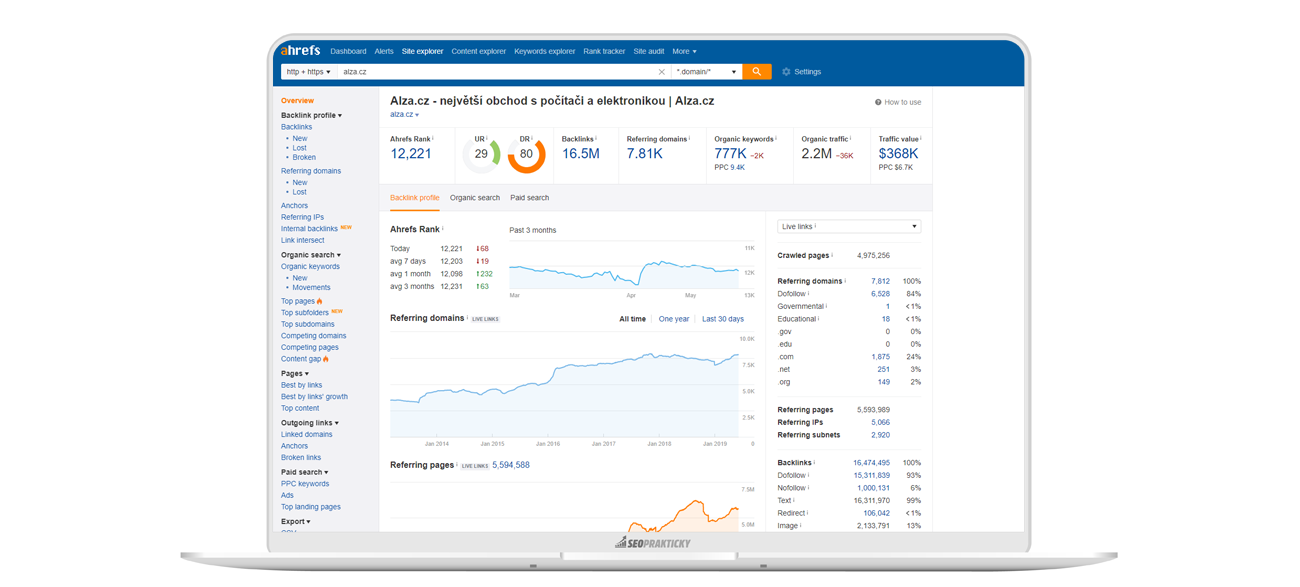Click the fire icon next to Top pages
The height and width of the screenshot is (587, 1300).
coord(320,301)
